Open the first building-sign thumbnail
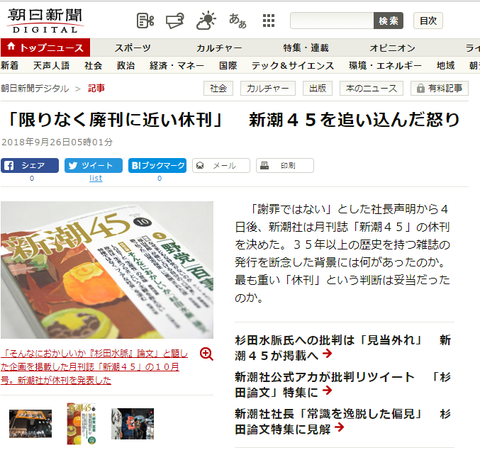This screenshot has width=480, height=455. [x=30, y=424]
